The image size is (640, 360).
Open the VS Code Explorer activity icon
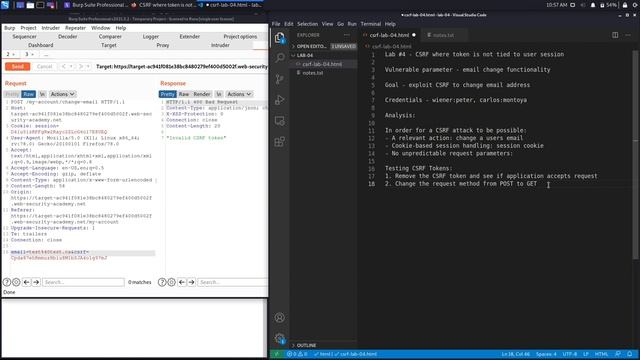(280, 38)
